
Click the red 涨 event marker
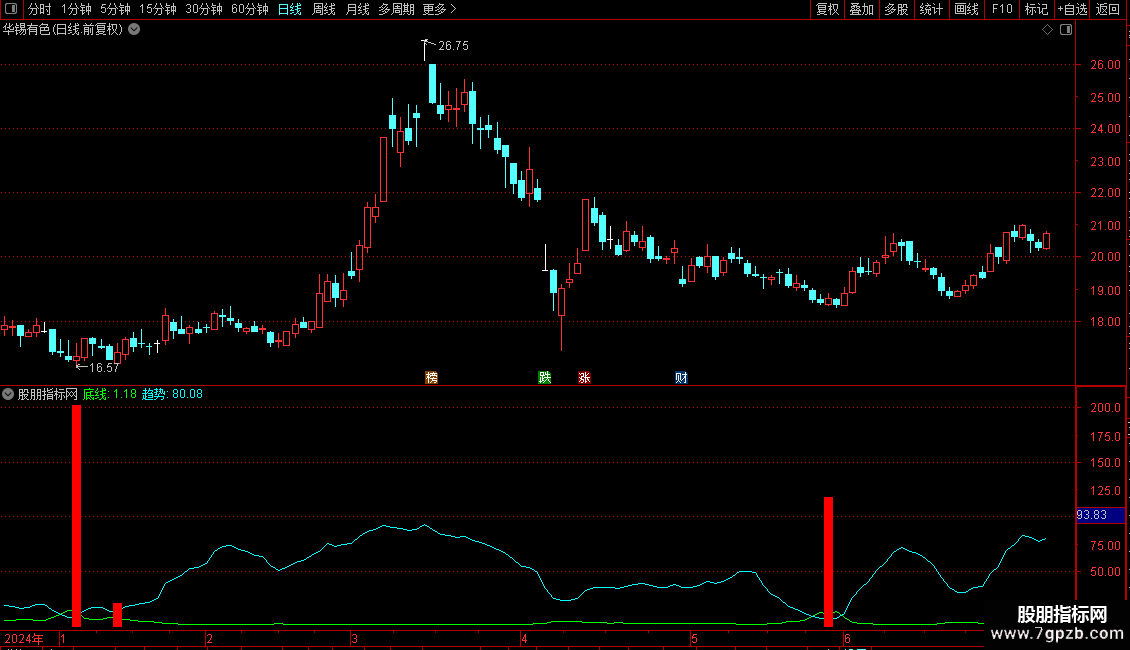click(584, 378)
